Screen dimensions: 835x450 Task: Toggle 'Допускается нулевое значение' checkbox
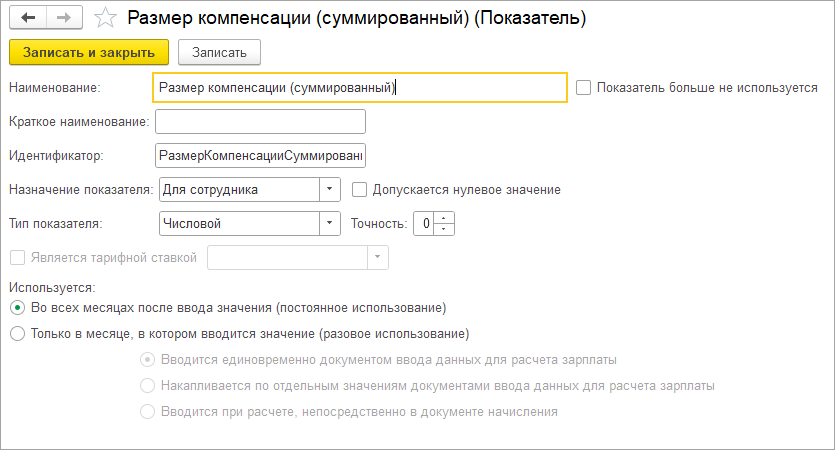[360, 189]
